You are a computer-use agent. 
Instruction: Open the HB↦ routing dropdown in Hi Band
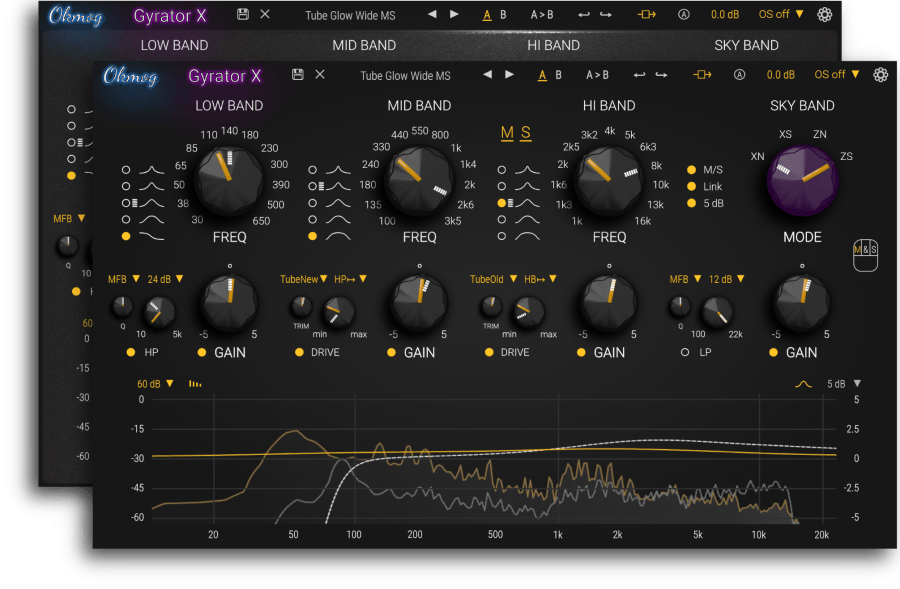(540, 279)
